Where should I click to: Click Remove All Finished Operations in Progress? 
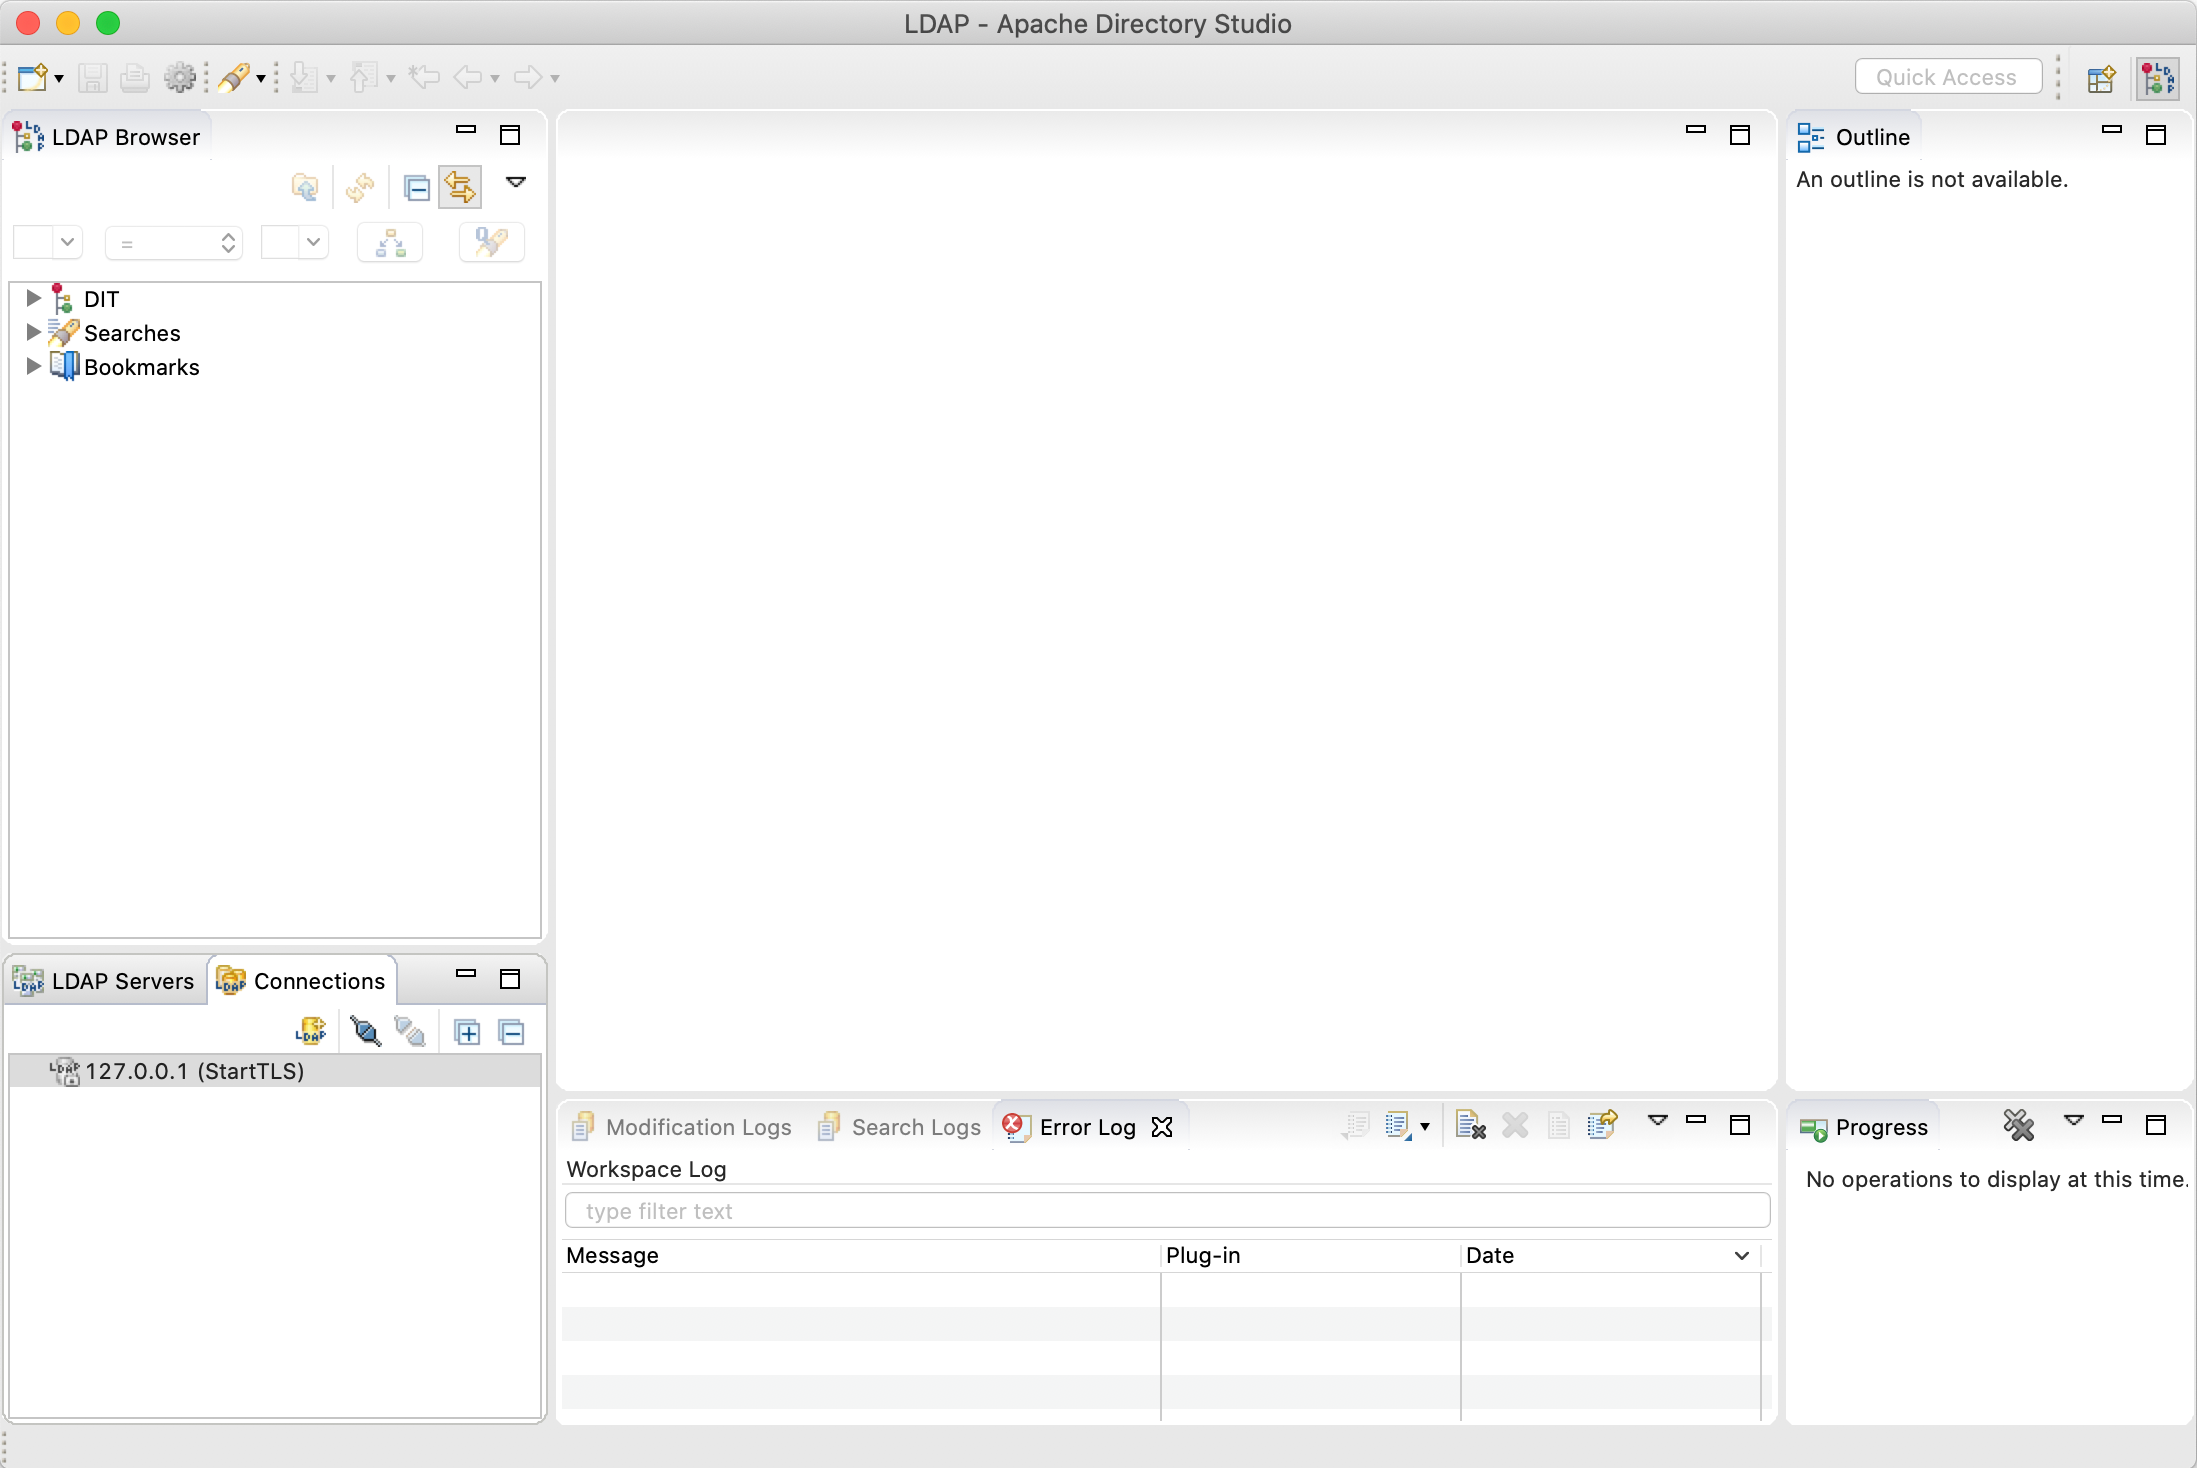tap(2018, 1125)
